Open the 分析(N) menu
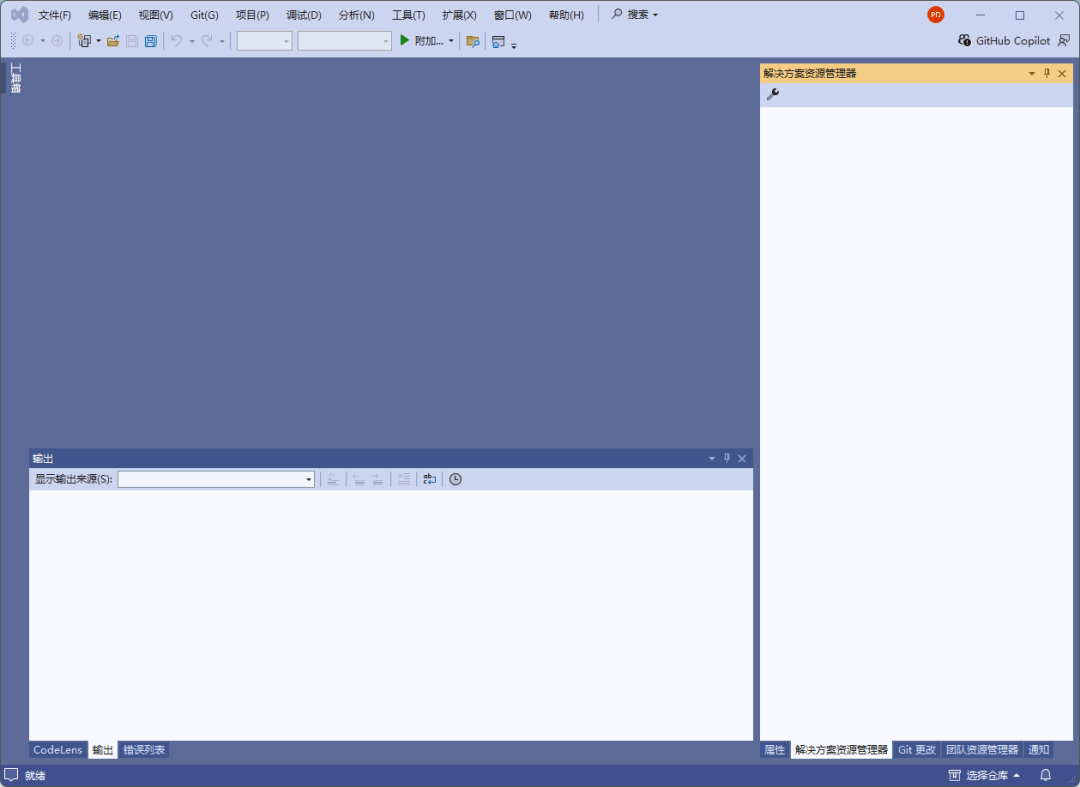Viewport: 1080px width, 787px height. pos(356,15)
